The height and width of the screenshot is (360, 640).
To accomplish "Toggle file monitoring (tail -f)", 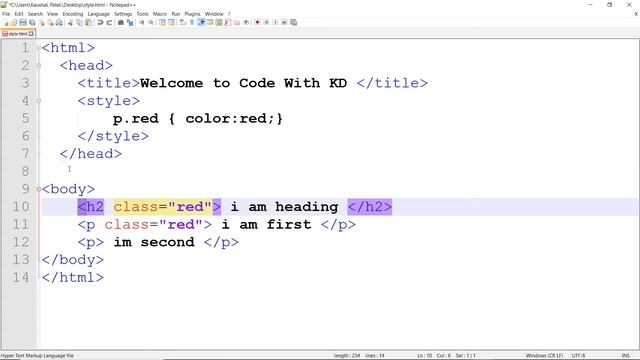I will click(x=246, y=22).
